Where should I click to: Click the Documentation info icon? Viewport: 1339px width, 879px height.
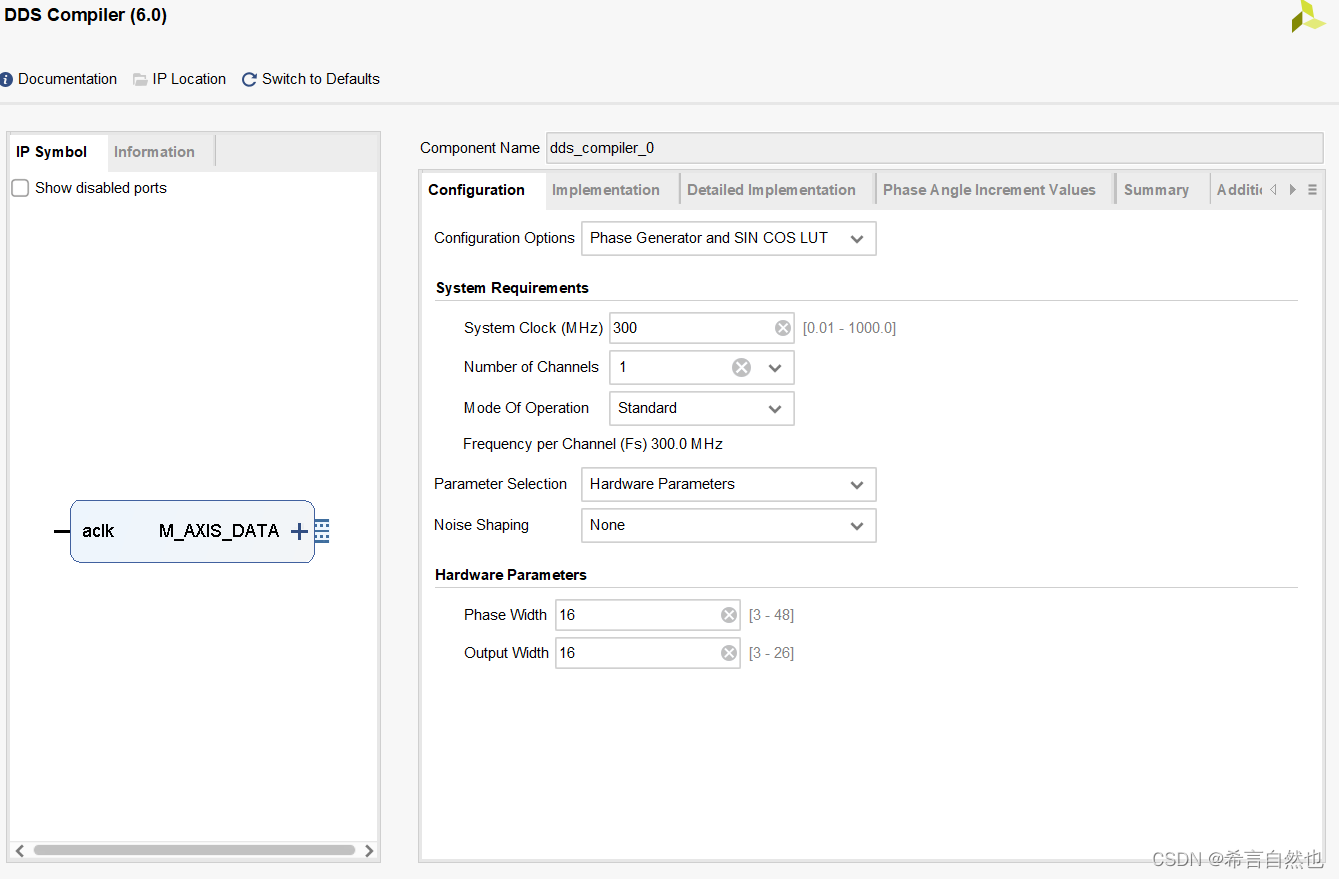coord(7,79)
